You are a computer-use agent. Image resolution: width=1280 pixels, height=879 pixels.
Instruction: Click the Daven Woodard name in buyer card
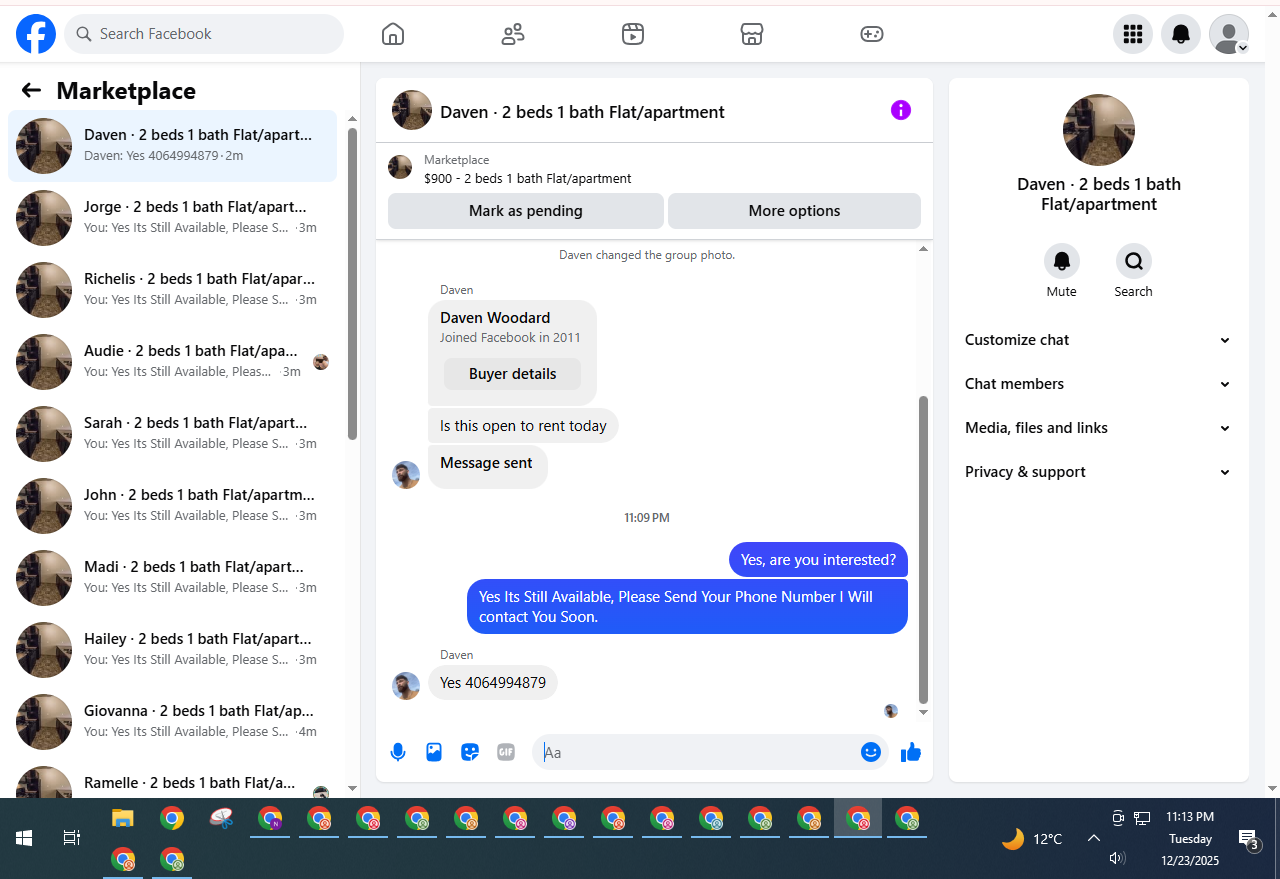click(x=495, y=318)
